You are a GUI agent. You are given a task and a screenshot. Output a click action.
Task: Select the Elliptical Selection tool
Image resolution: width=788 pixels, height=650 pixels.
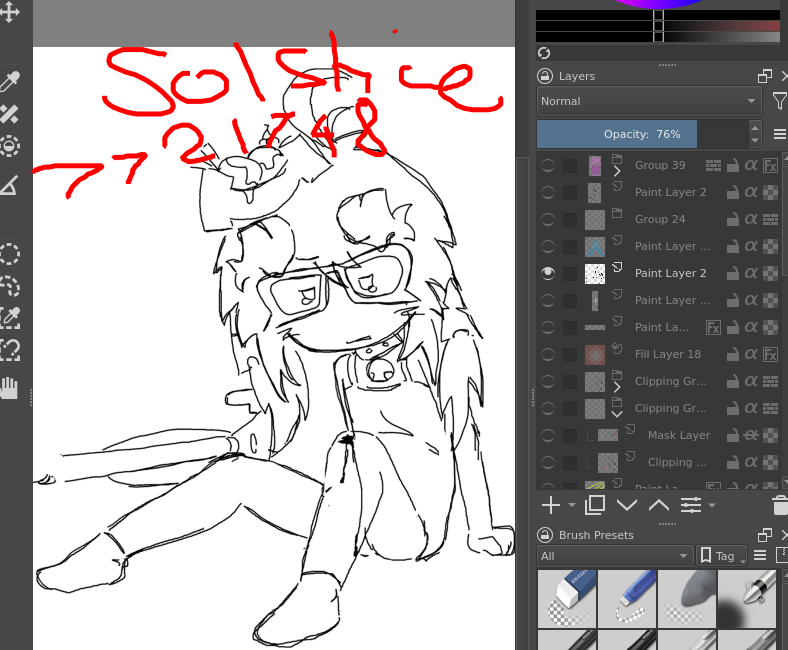click(9, 254)
